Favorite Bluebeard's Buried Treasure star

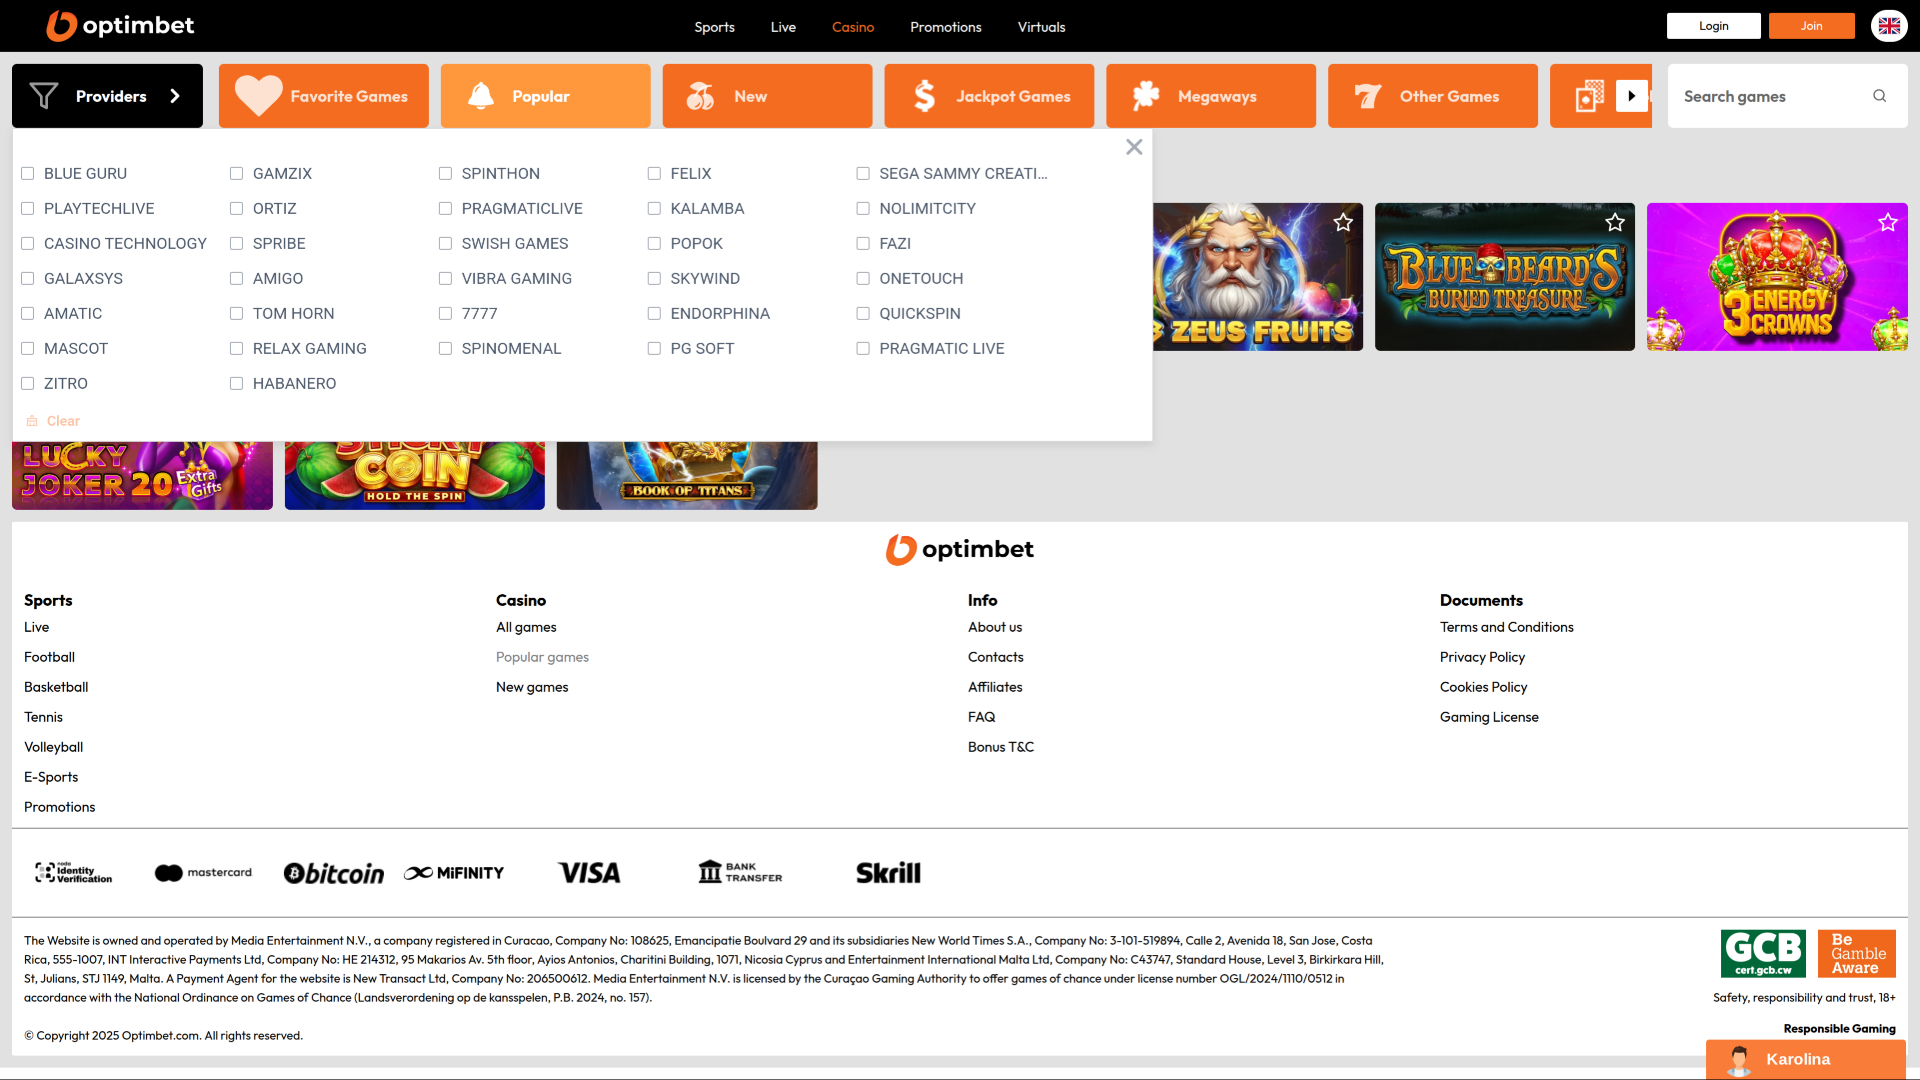[x=1615, y=222]
